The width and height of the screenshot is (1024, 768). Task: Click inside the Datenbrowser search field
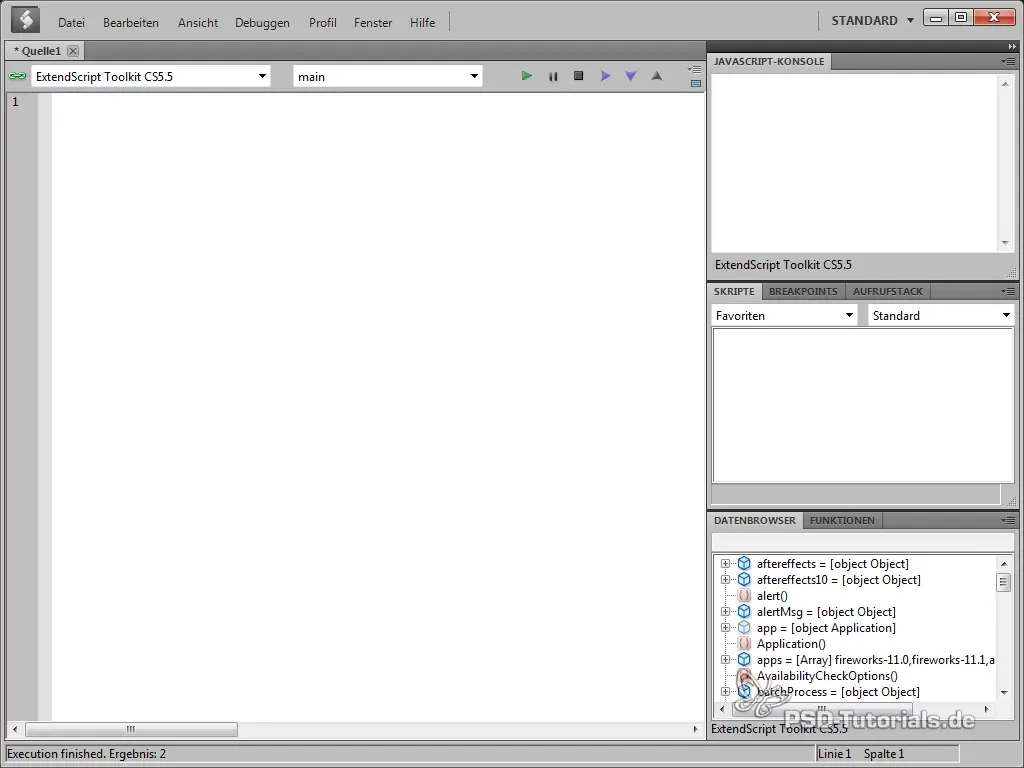coord(863,542)
